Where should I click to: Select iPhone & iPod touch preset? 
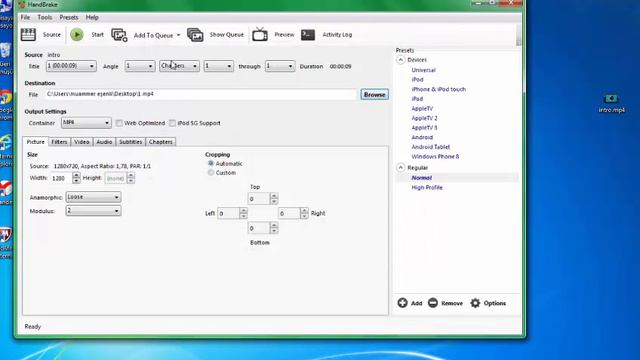point(438,89)
